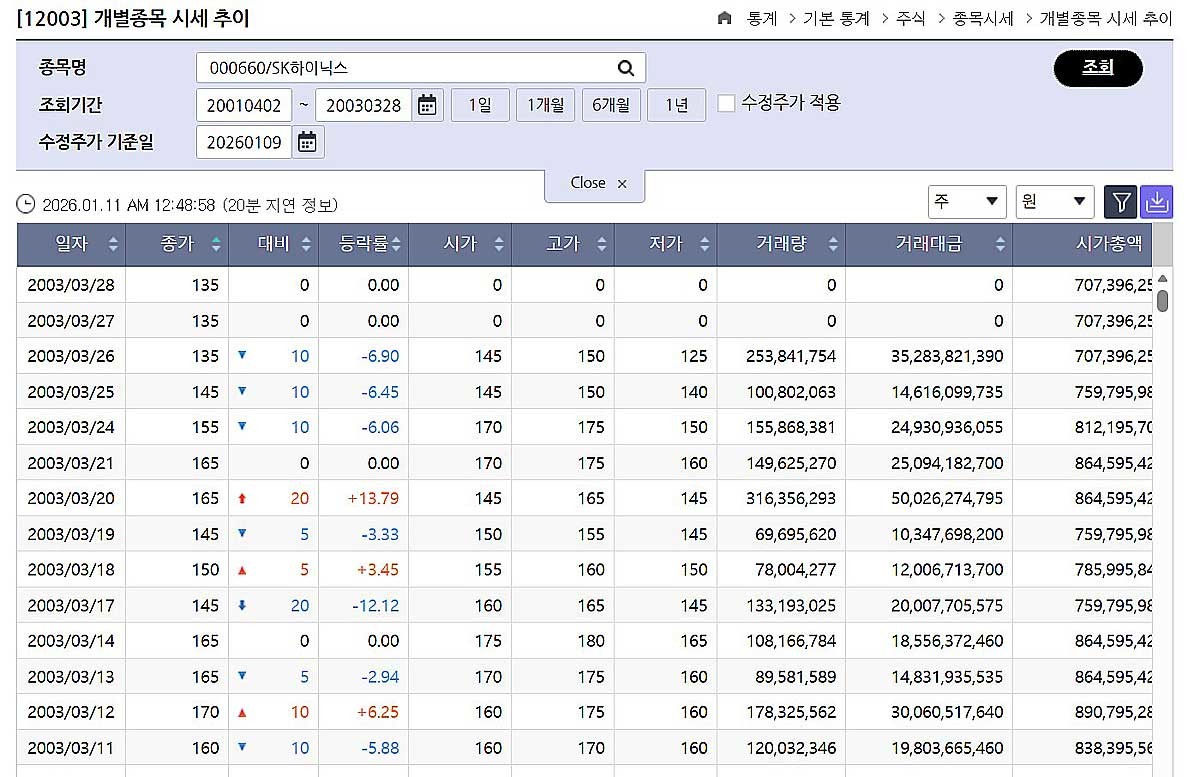Viewport: 1200px width, 777px height.
Task: Sort table by 등락률 column arrows
Action: 396,244
